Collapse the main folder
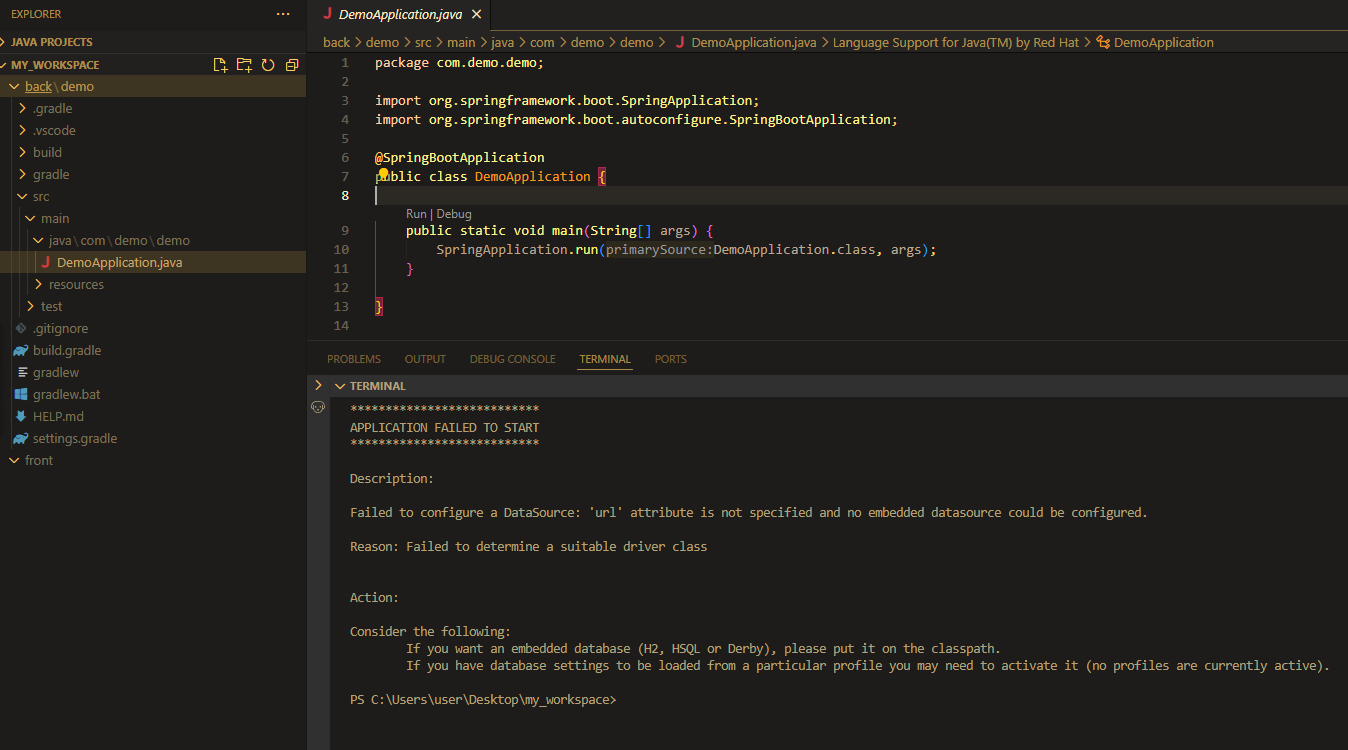 [x=31, y=219]
